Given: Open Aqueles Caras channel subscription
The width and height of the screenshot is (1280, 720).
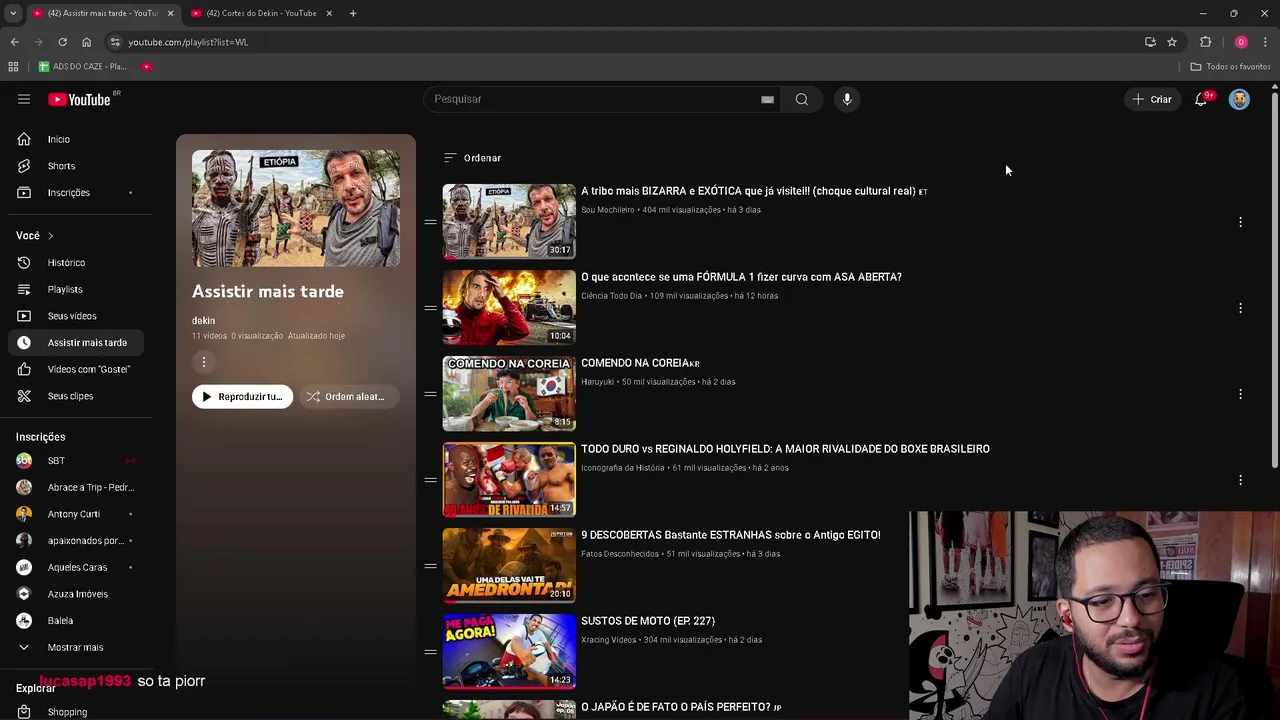Looking at the screenshot, I should point(77,567).
